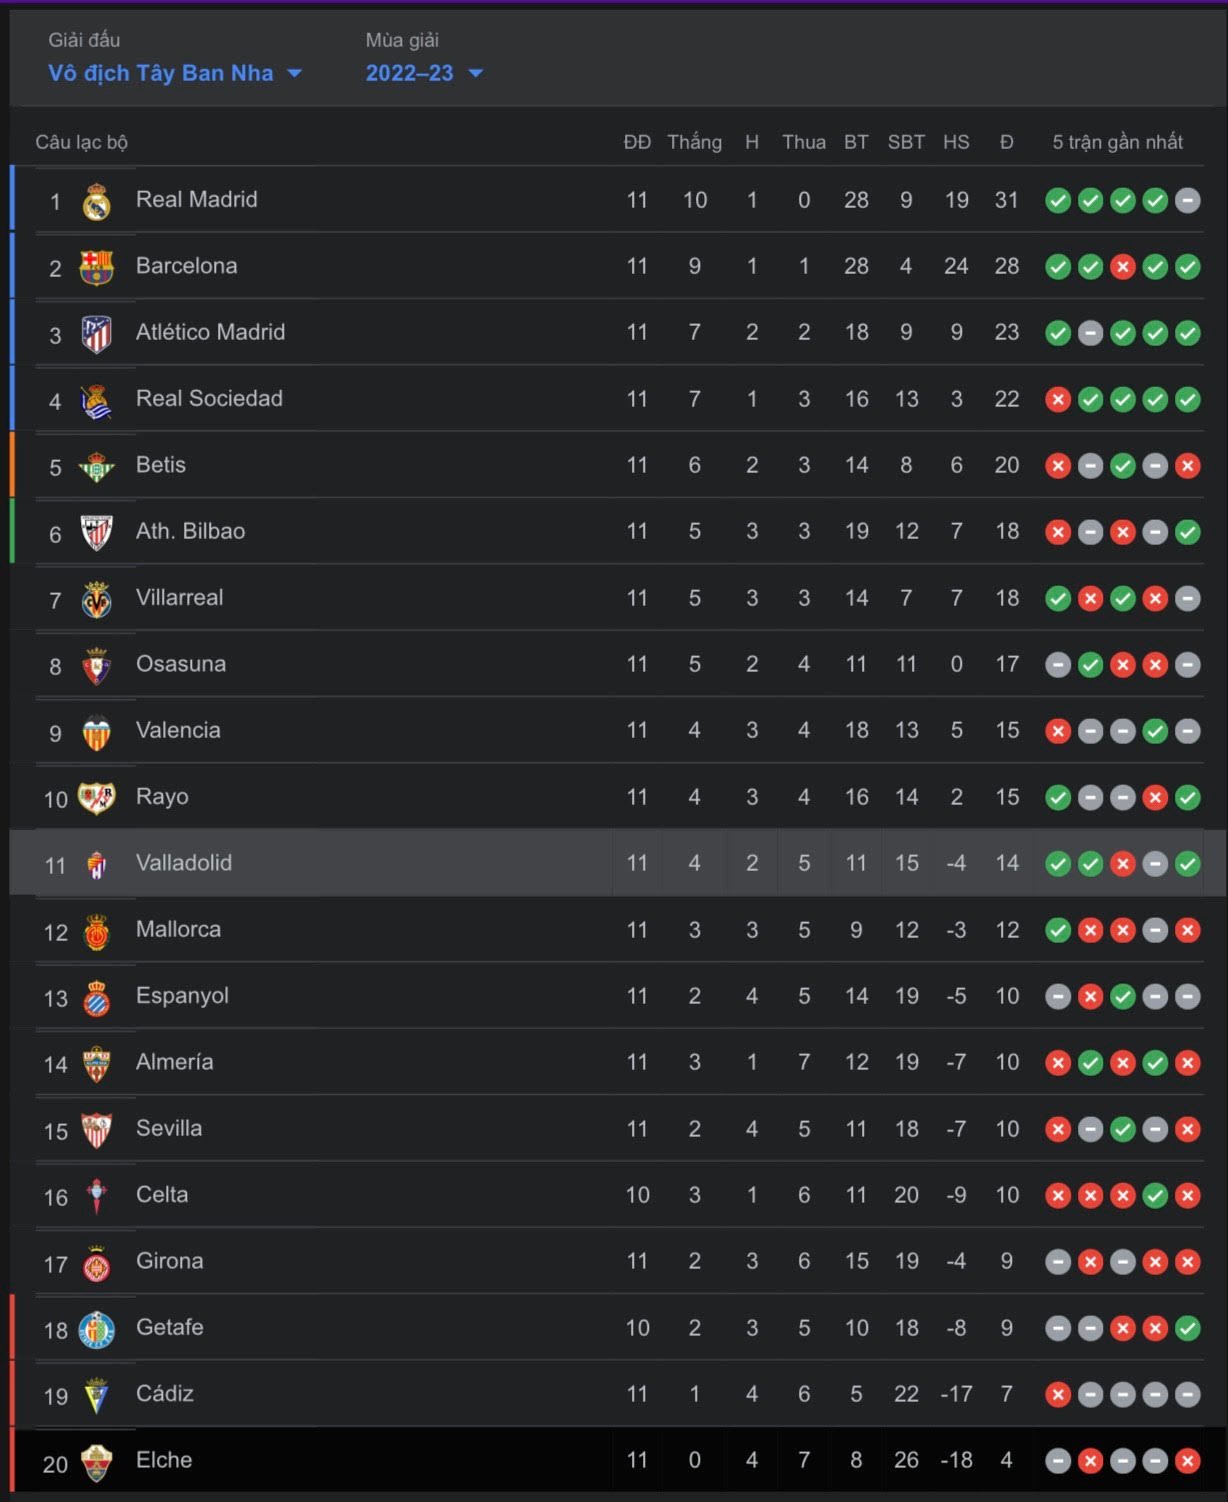1228x1502 pixels.
Task: Click the arrow next to 2022–23
Action: coord(476,73)
